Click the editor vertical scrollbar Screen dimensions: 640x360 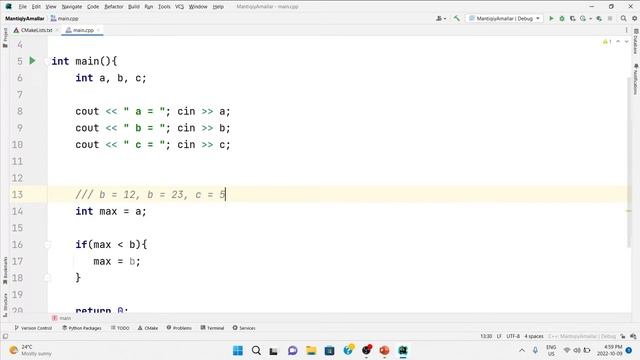click(629, 162)
